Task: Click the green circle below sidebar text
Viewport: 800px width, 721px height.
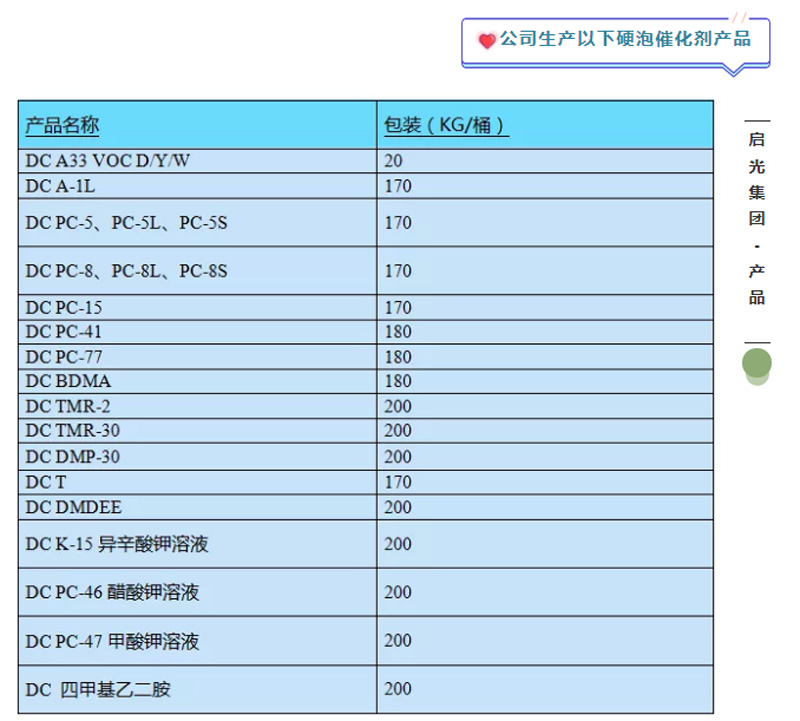Action: [x=757, y=365]
